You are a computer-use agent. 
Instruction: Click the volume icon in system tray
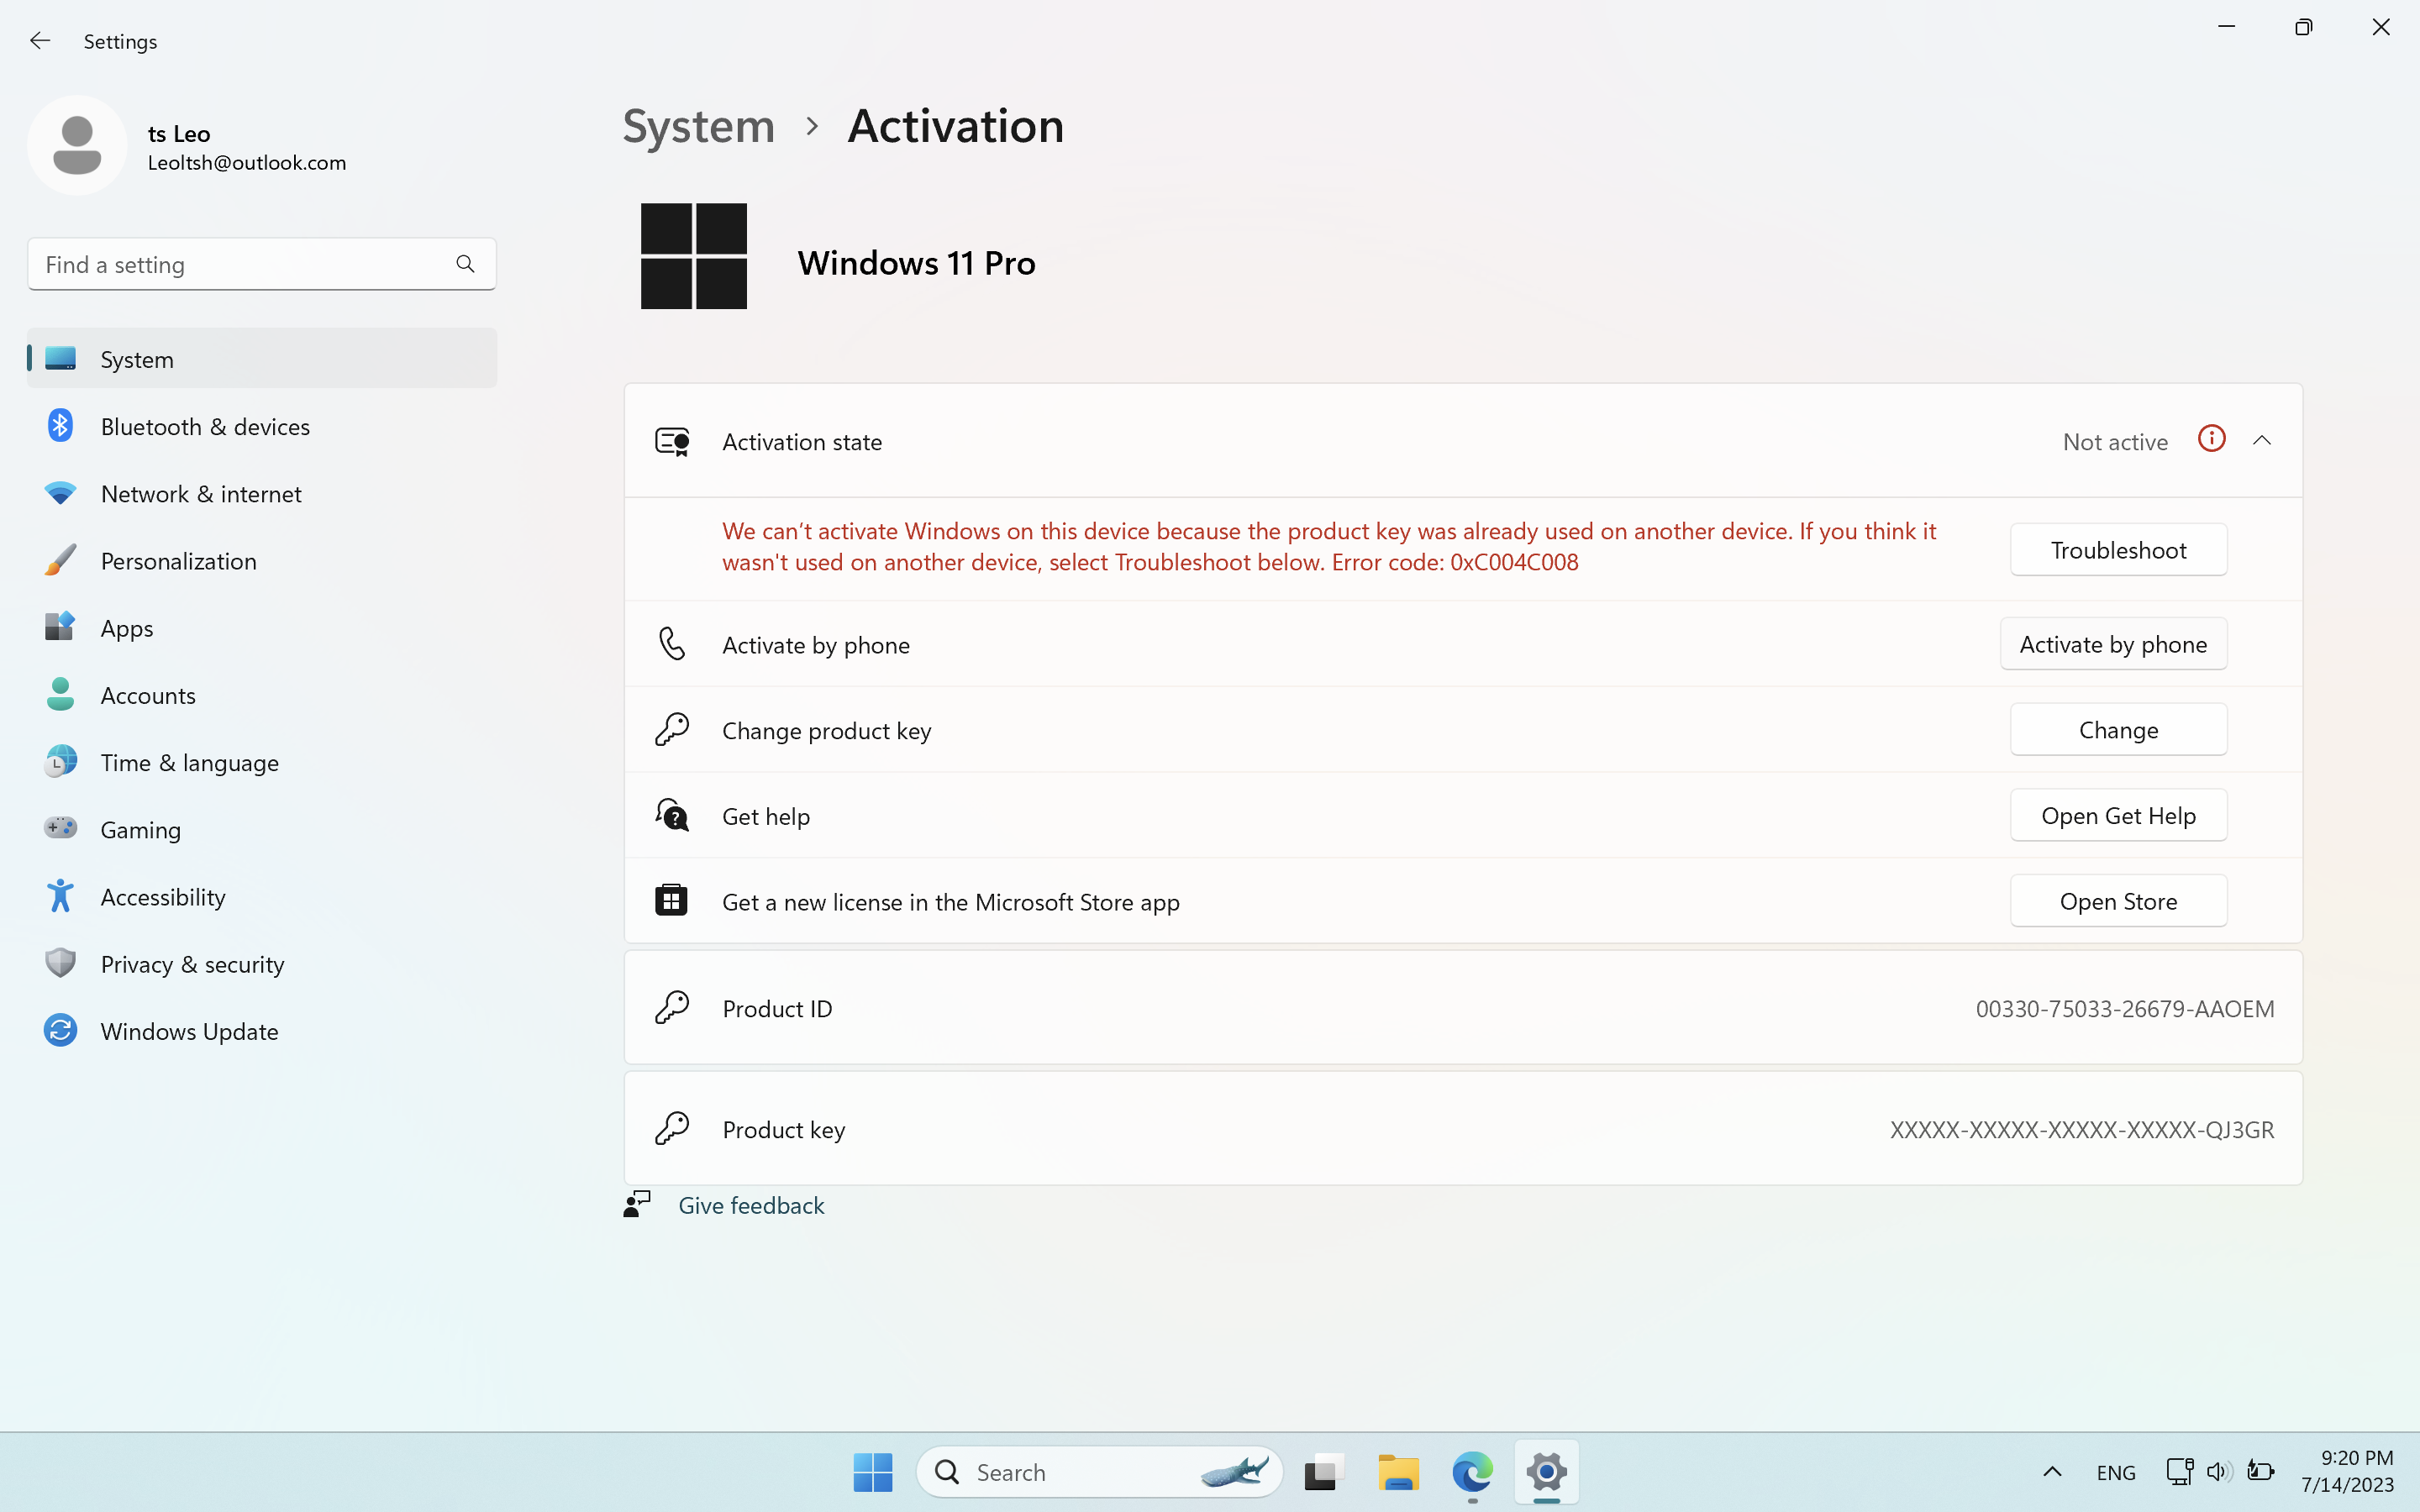(x=2218, y=1471)
